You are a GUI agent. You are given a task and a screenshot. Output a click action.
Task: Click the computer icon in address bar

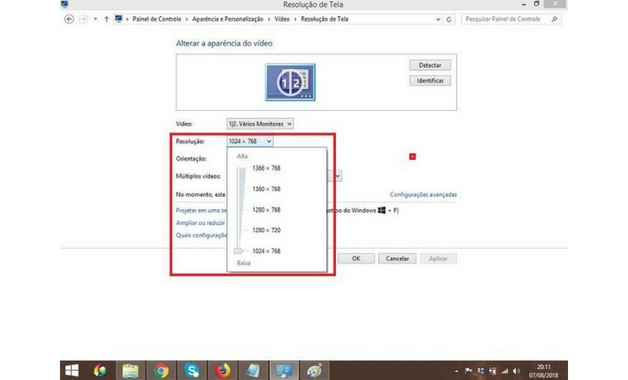pyautogui.click(x=119, y=19)
